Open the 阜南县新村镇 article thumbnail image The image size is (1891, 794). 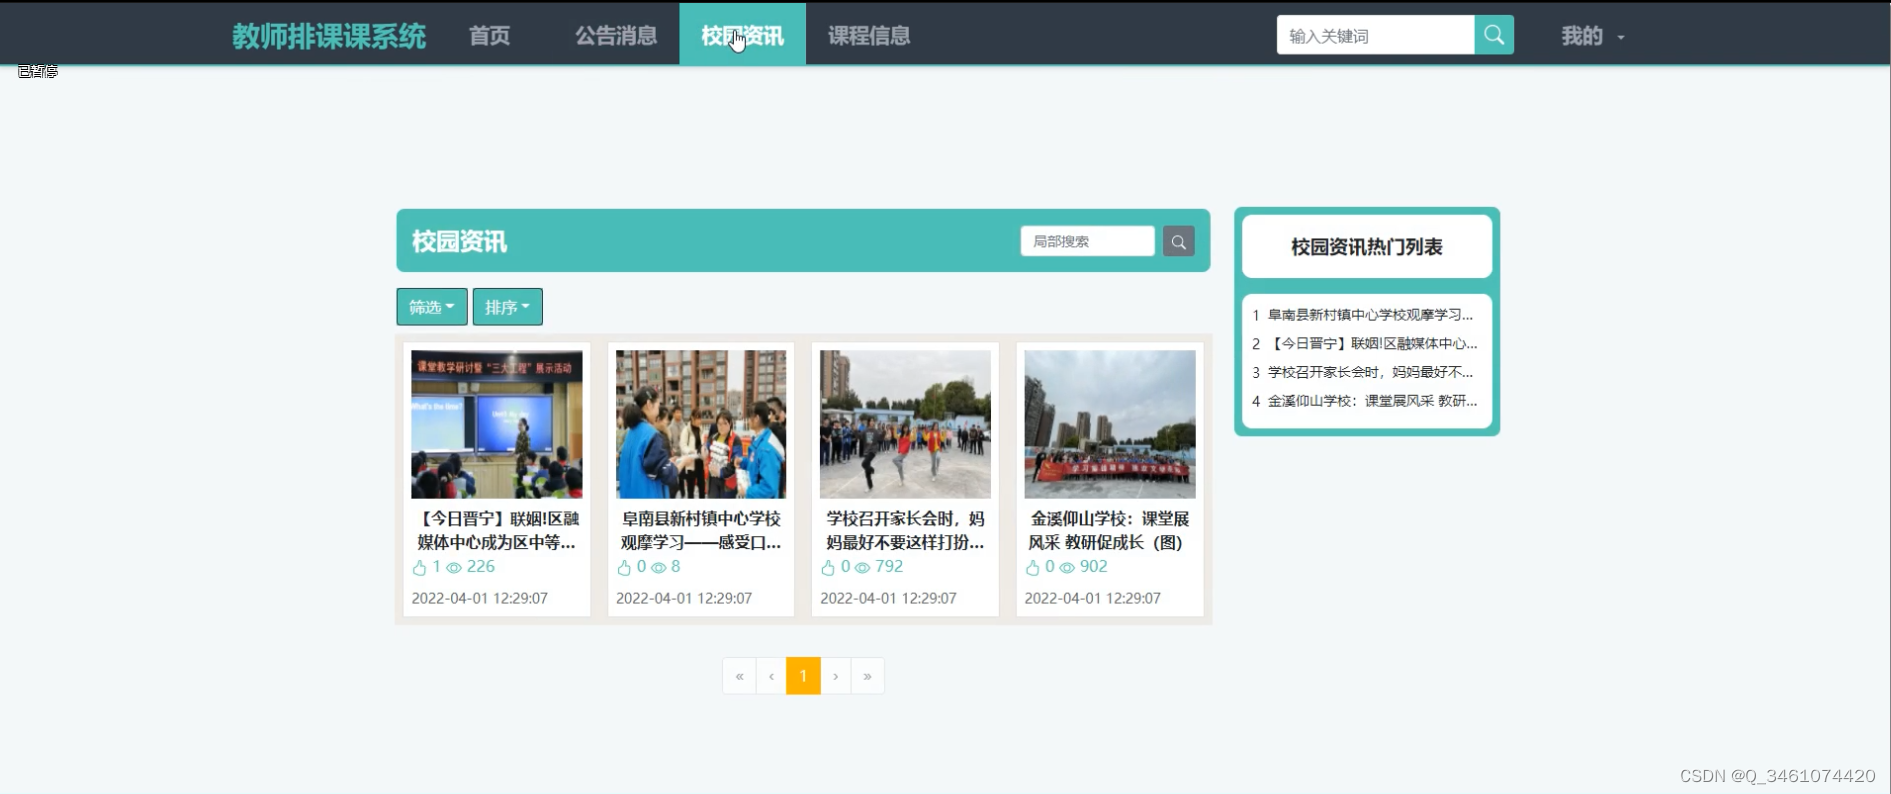click(x=701, y=424)
